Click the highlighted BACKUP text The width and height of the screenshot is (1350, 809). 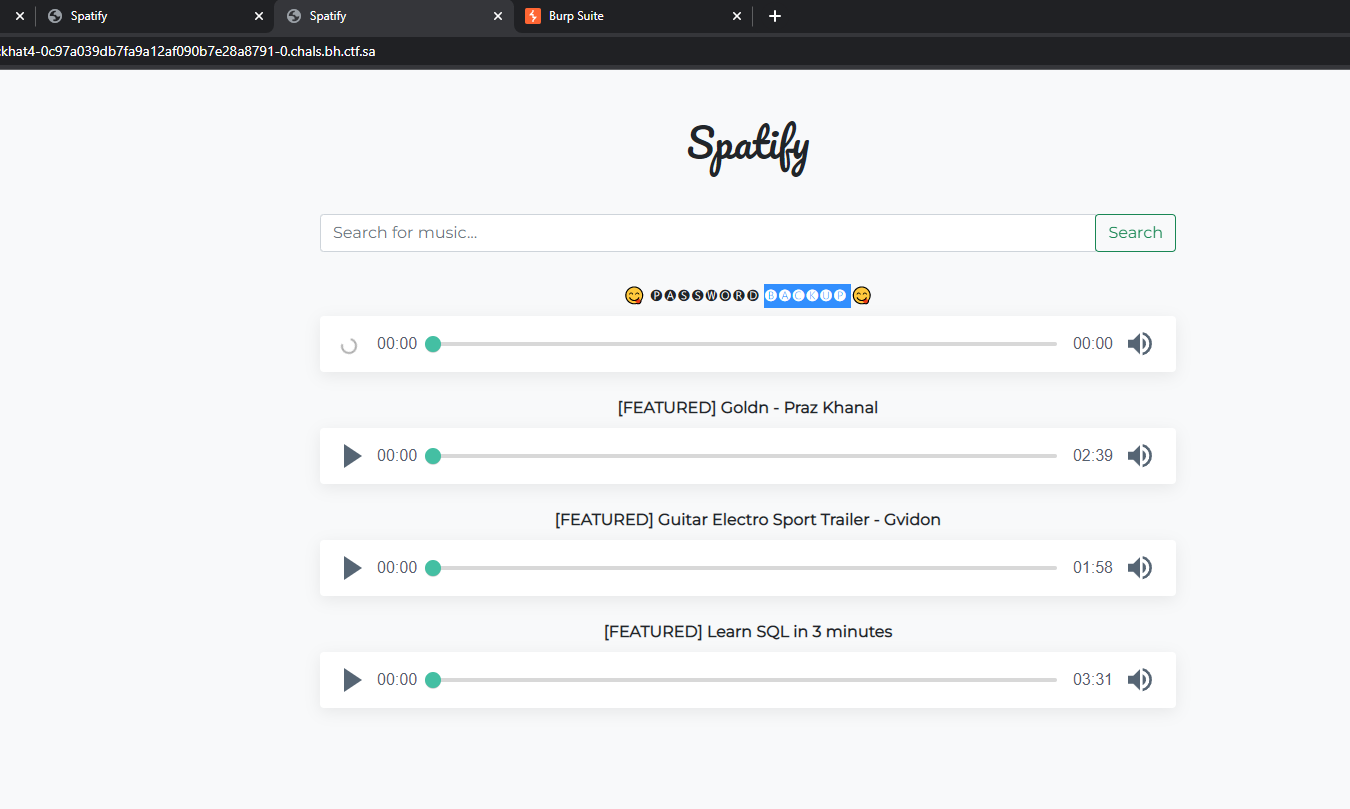coord(807,295)
